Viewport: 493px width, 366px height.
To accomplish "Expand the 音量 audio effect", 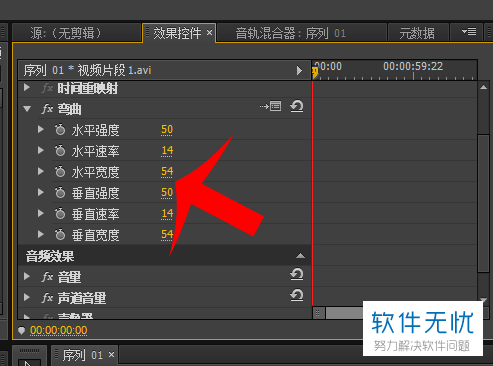I will click(27, 276).
